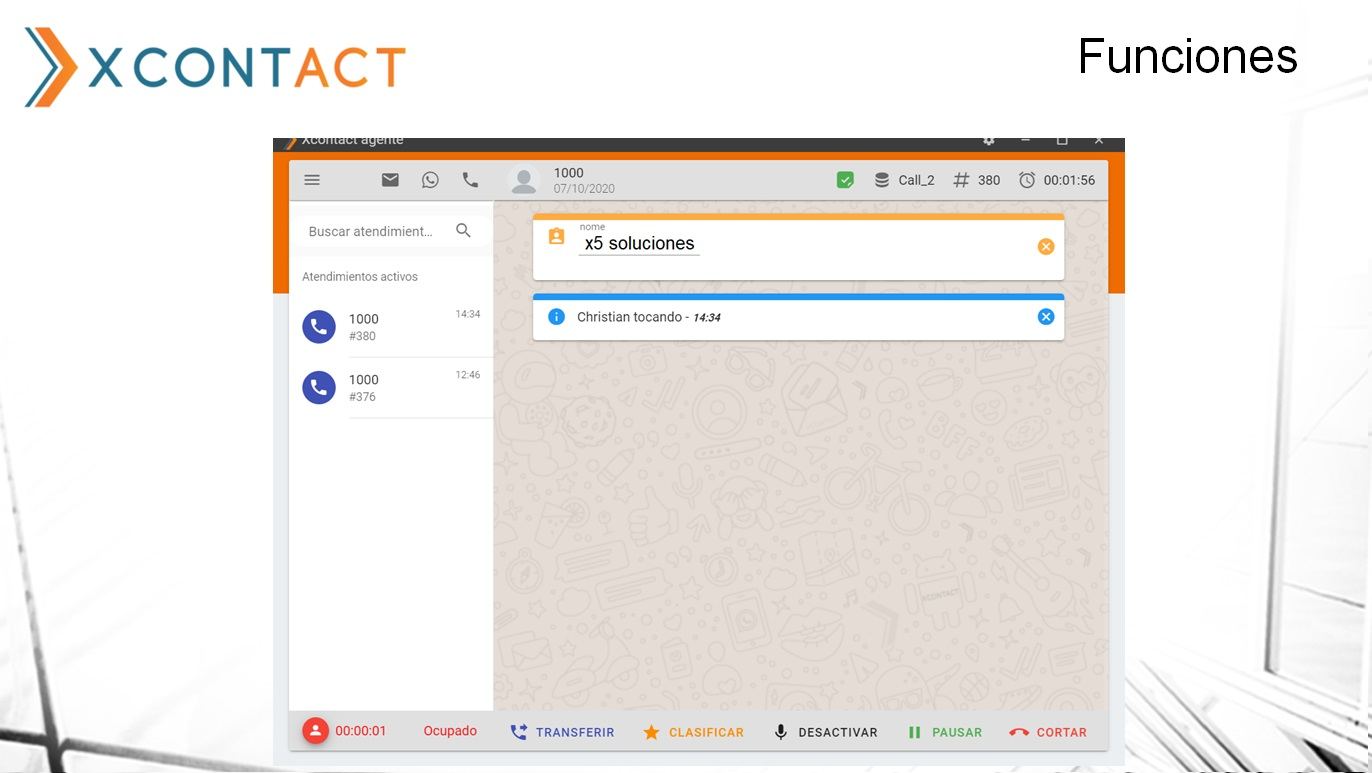Screen dimensions: 1372x773
Task: Click the hash icon beside 380
Action: tap(961, 180)
